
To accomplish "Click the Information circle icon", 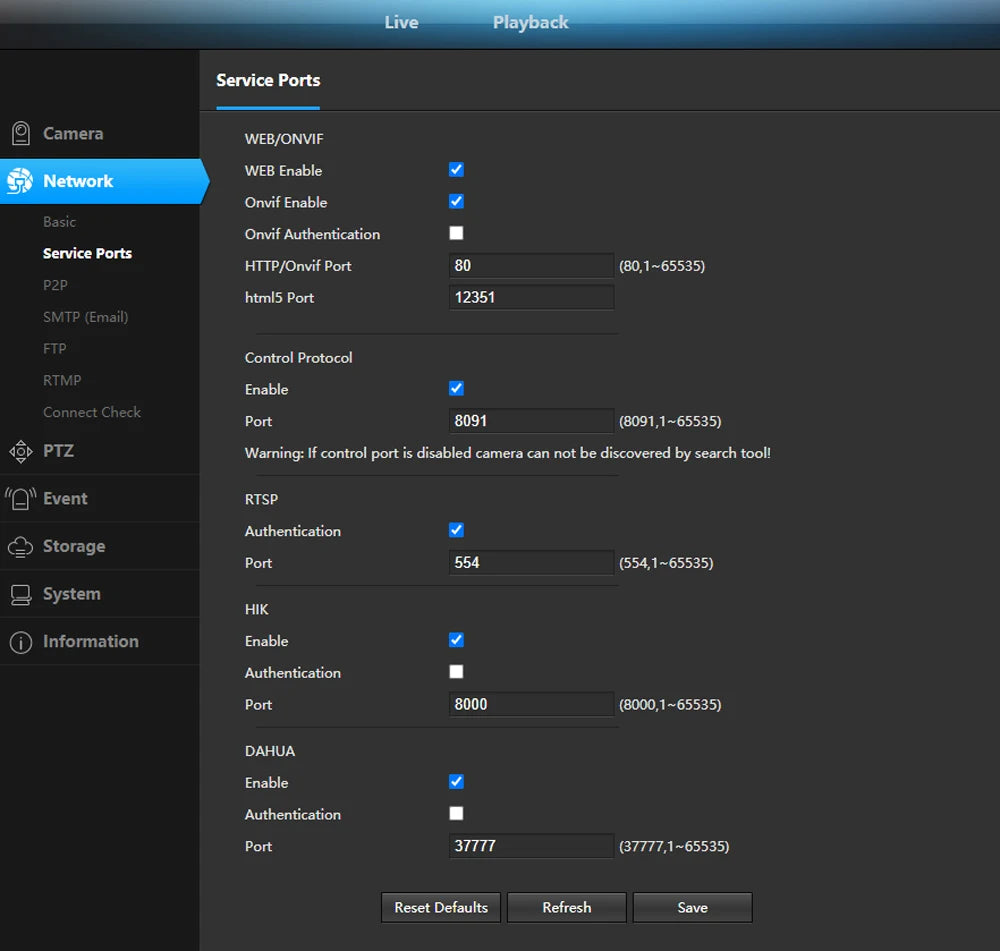I will (20, 642).
